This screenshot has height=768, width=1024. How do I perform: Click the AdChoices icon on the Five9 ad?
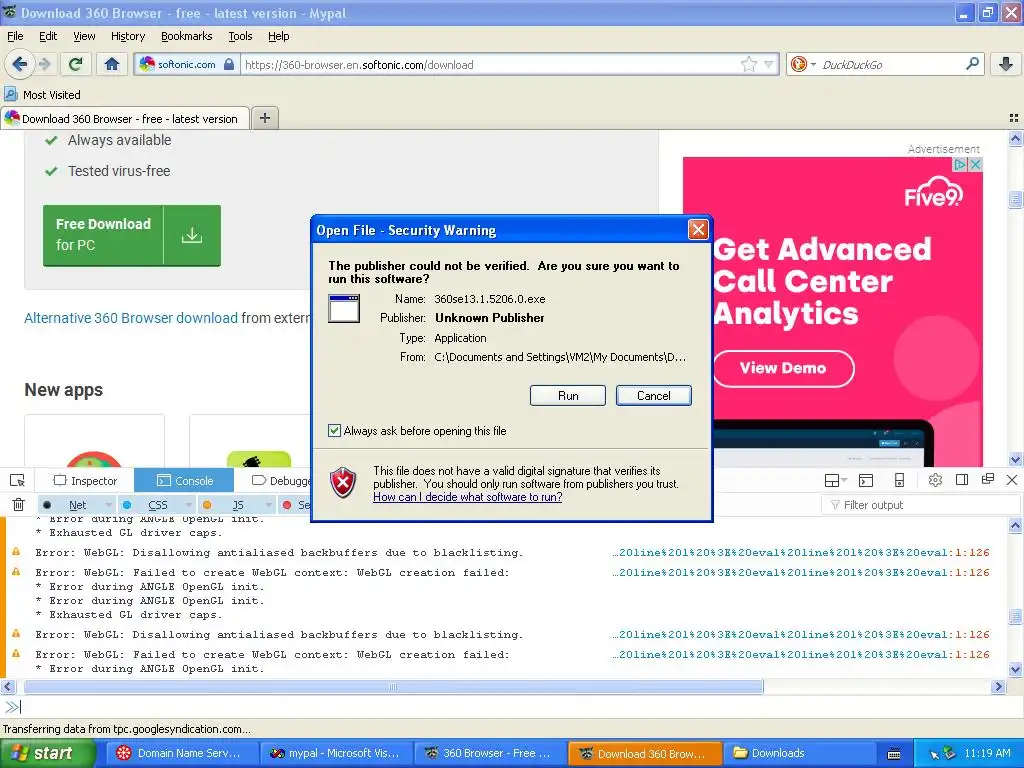coord(960,165)
